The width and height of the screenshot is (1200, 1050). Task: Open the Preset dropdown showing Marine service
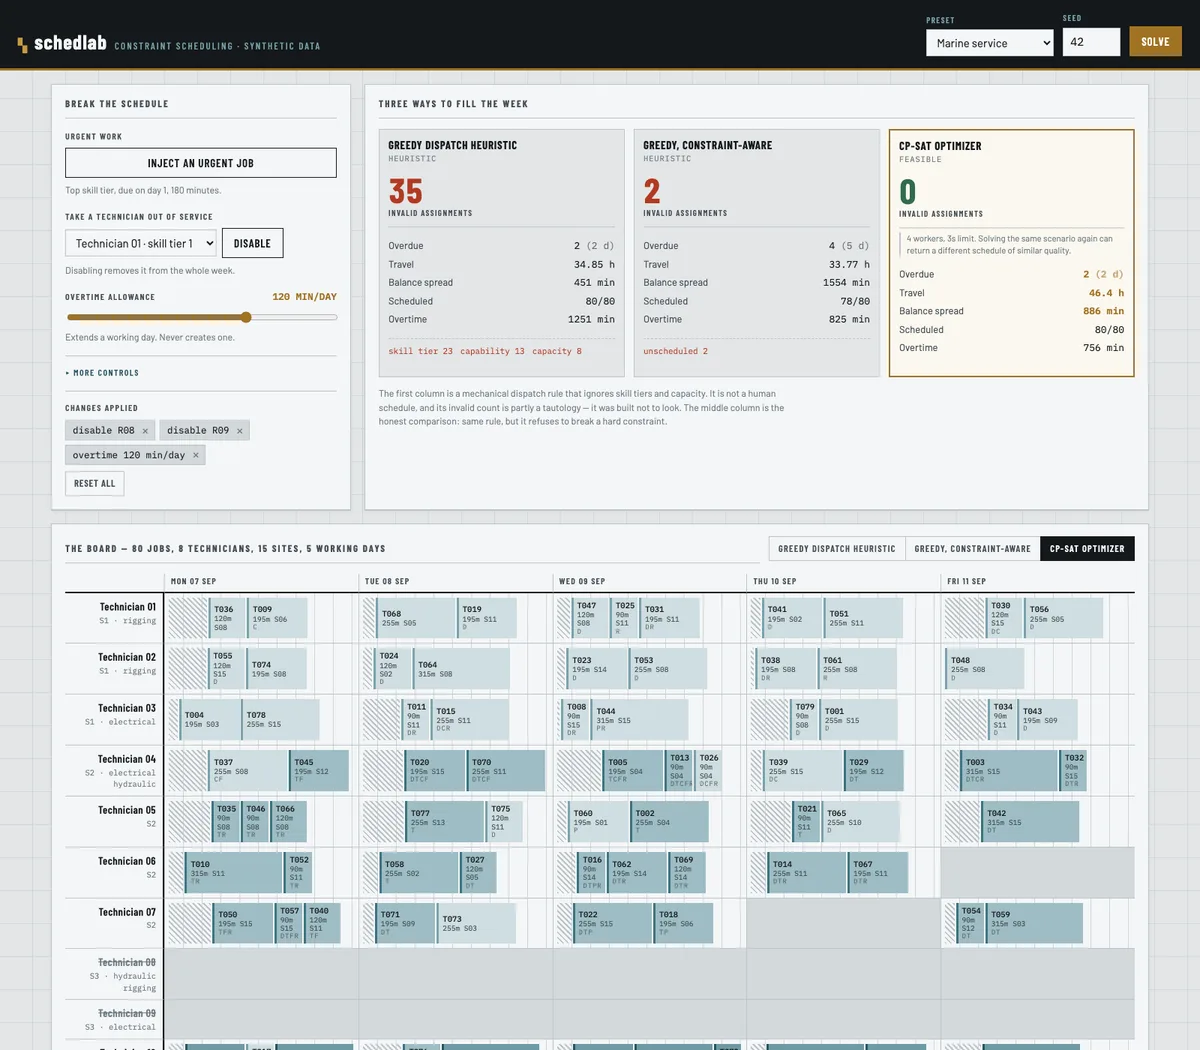coord(990,43)
